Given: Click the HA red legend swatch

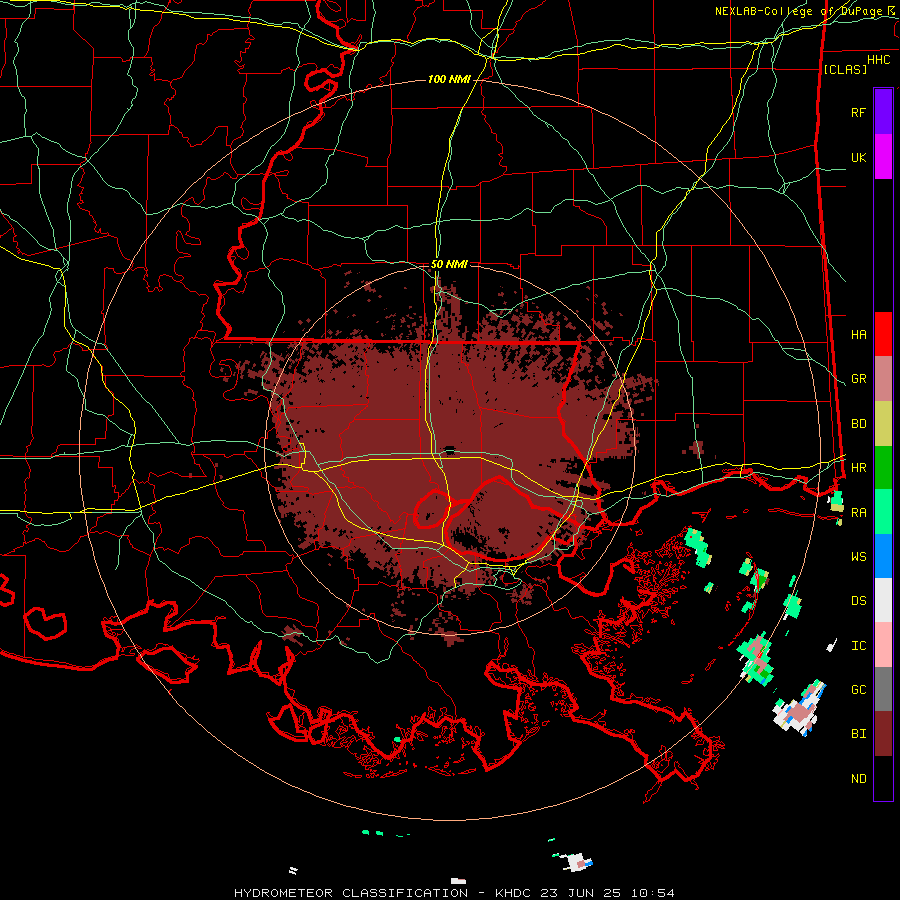Looking at the screenshot, I should point(883,334).
